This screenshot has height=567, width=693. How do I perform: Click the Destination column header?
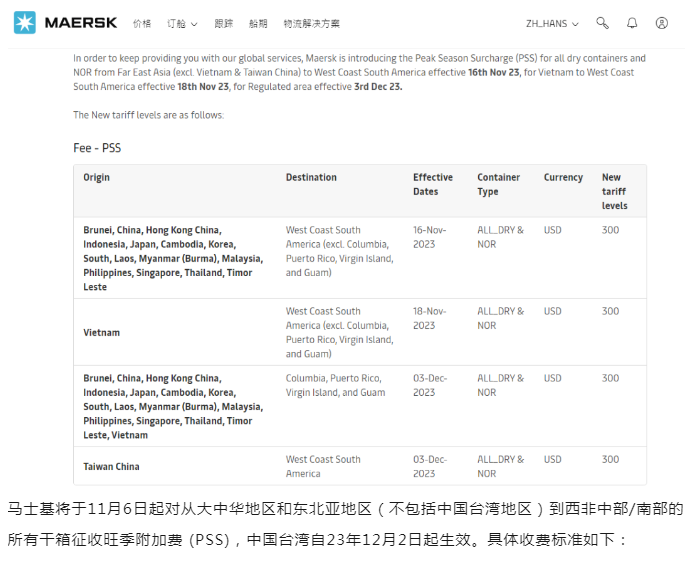(311, 177)
